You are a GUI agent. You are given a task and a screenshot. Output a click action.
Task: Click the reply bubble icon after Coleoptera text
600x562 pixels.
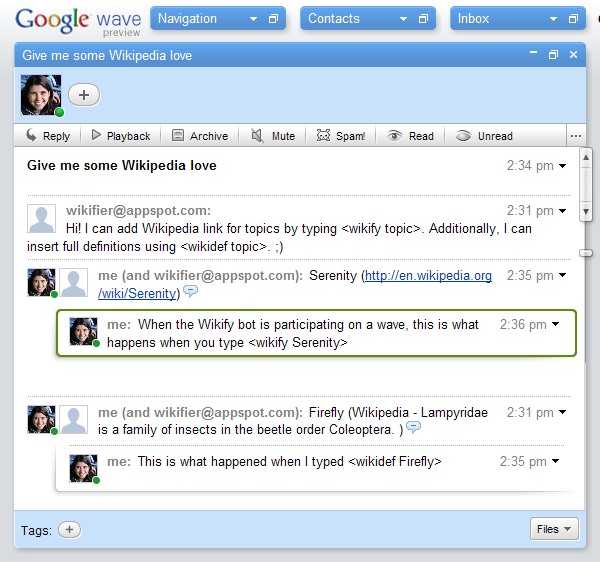click(413, 427)
